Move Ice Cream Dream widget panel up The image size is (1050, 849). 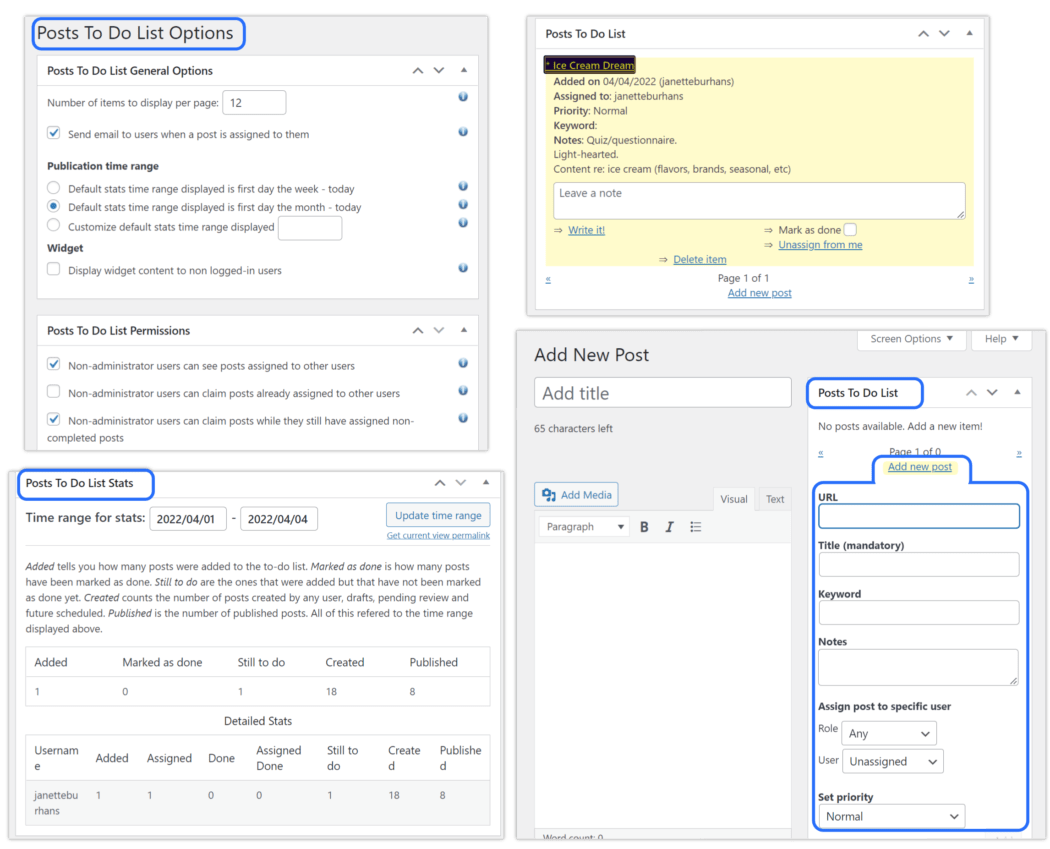(x=923, y=33)
